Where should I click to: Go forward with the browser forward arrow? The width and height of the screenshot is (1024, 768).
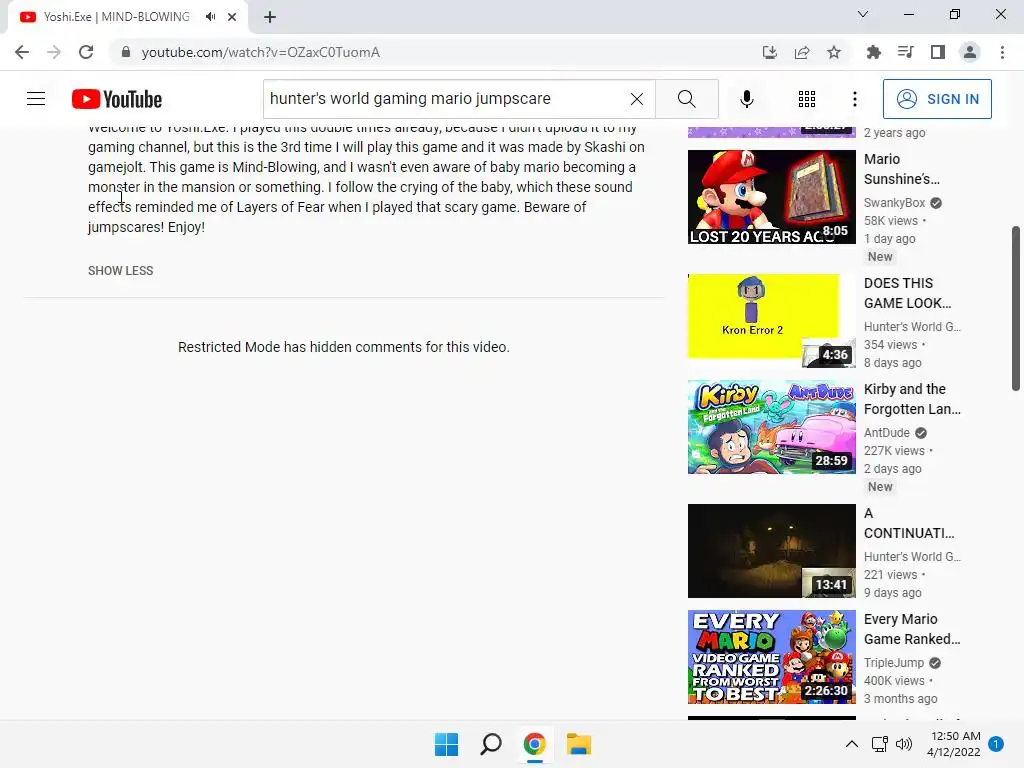click(x=54, y=52)
